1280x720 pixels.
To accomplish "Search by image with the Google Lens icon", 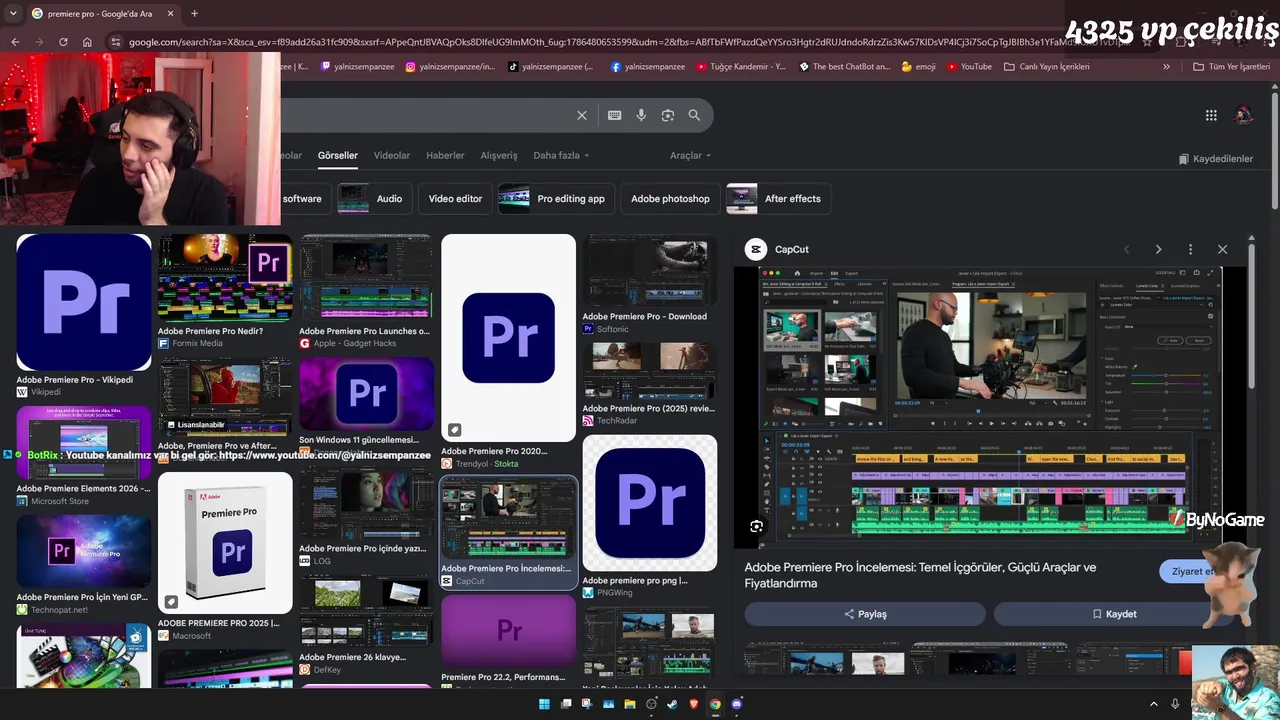I will point(668,115).
